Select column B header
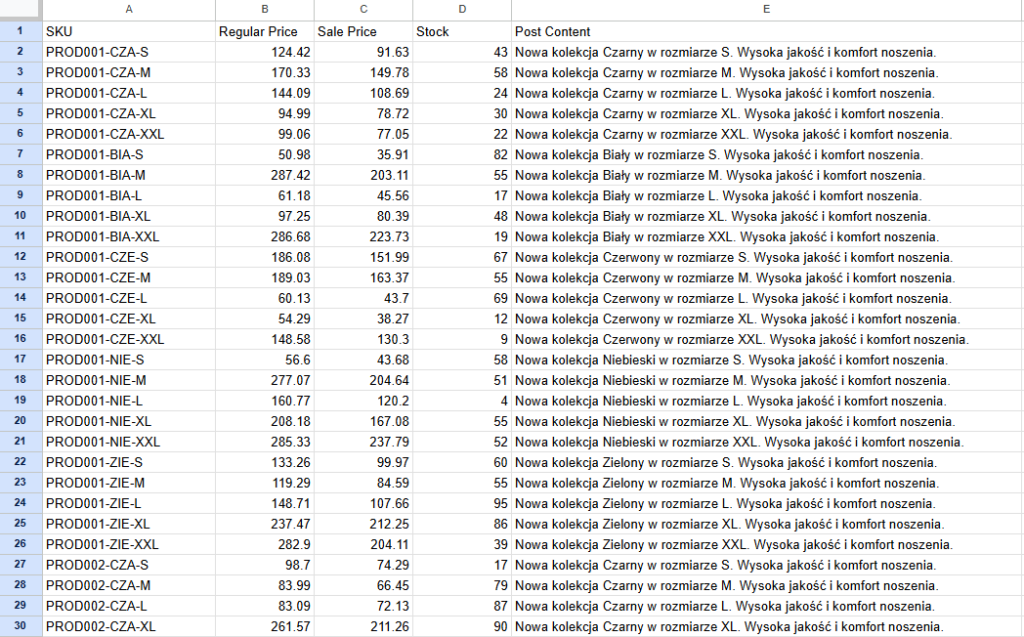Screen dimensions: 1024x637 click(264, 10)
